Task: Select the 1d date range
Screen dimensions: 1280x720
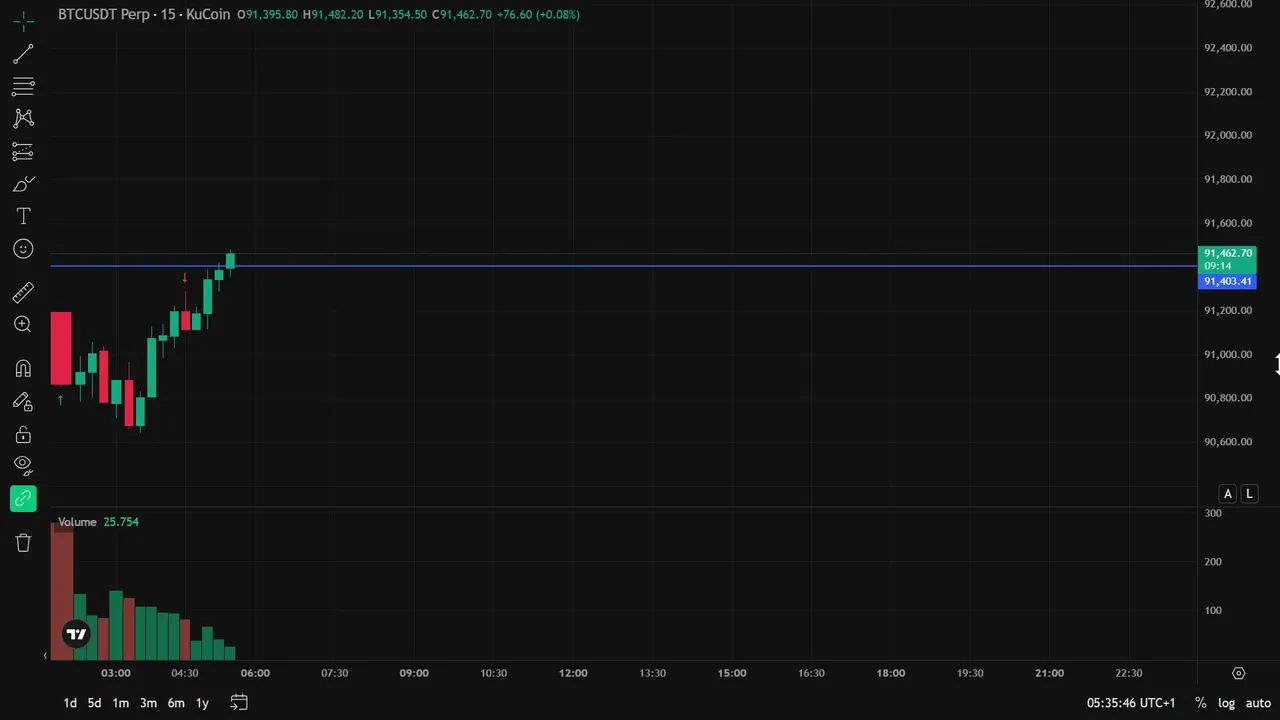Action: (x=70, y=703)
